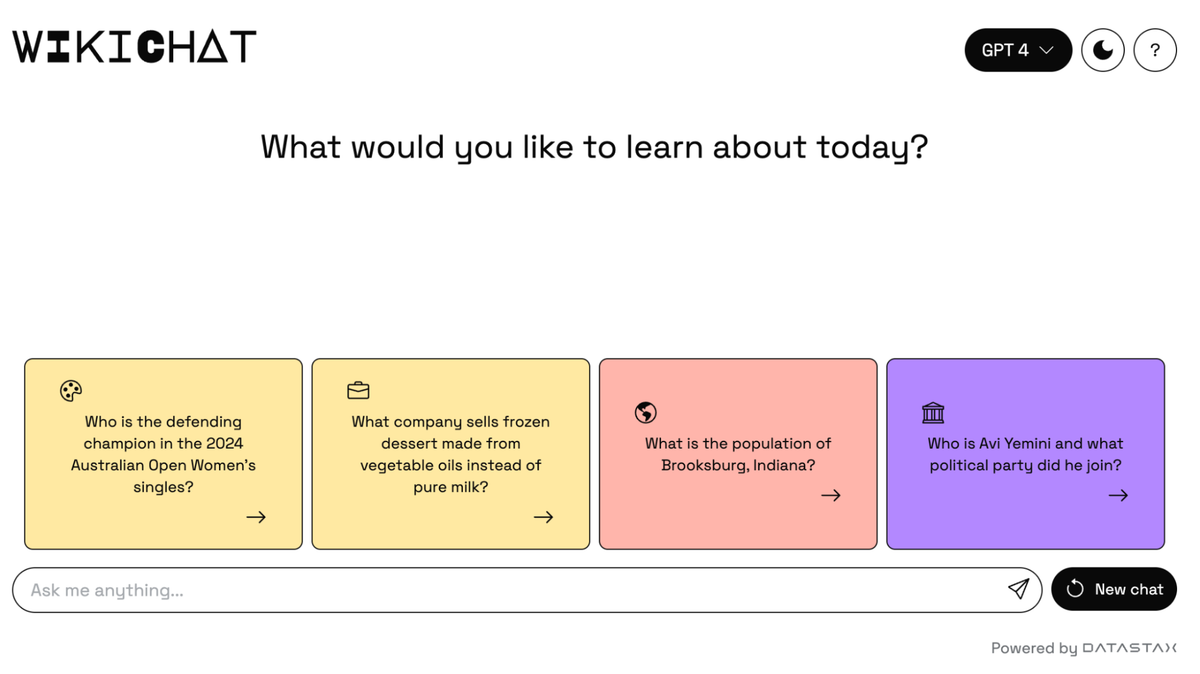
Task: Click the palette icon on Australian Open card
Action: tap(71, 390)
